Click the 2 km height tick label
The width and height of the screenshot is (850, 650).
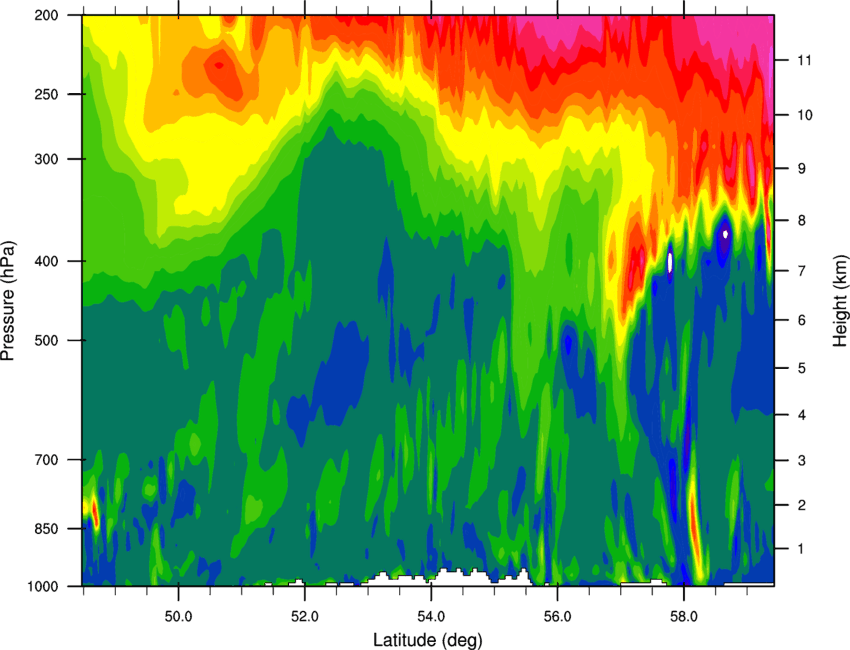coord(802,505)
